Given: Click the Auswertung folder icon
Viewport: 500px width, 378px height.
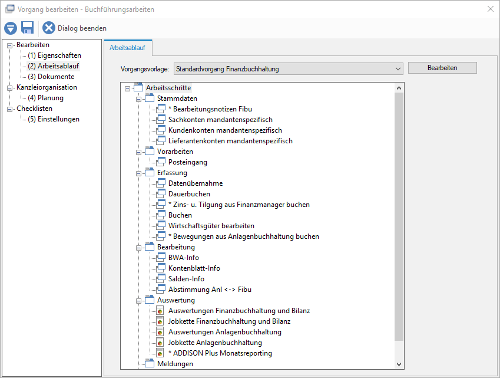Looking at the screenshot, I should (149, 300).
